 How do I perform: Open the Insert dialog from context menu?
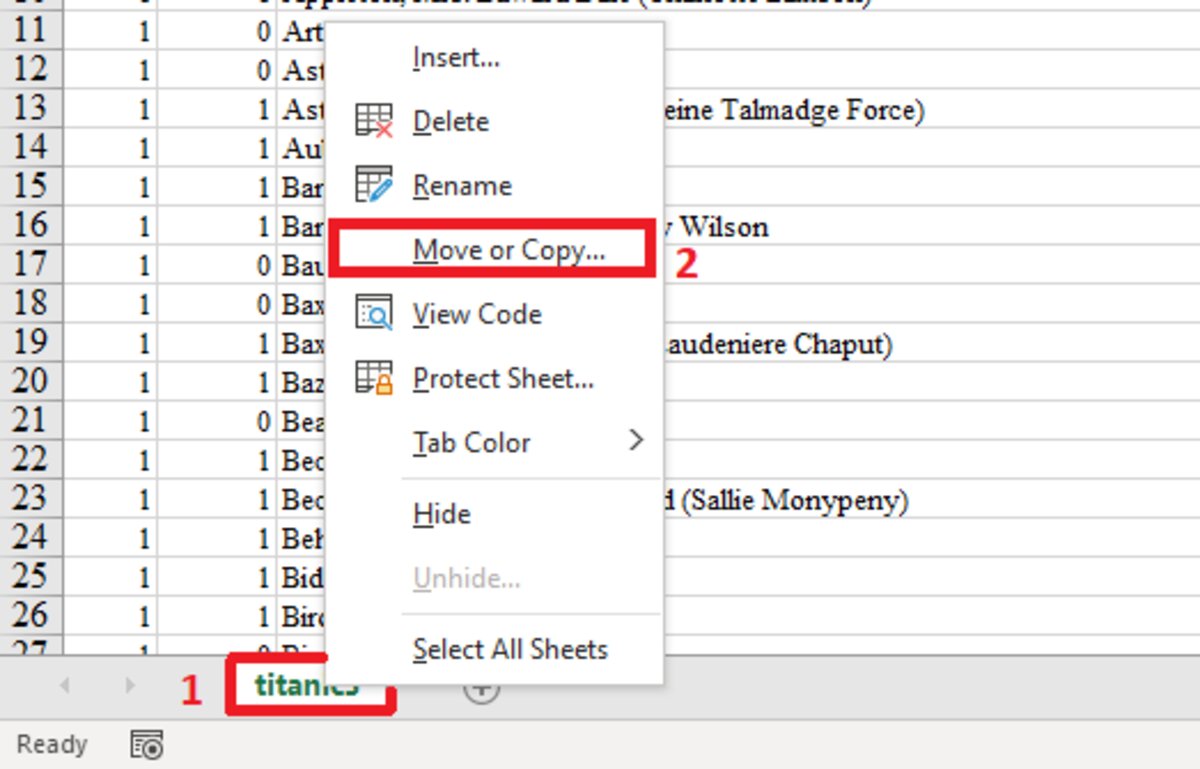pos(455,57)
